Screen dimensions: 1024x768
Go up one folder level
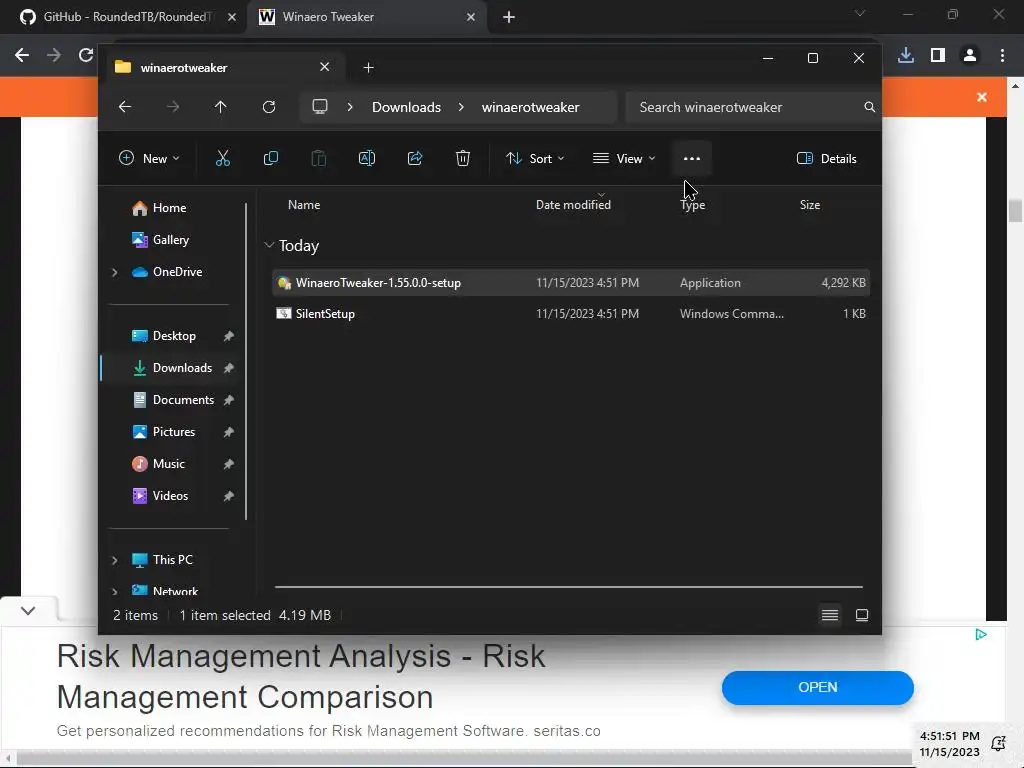[x=221, y=107]
